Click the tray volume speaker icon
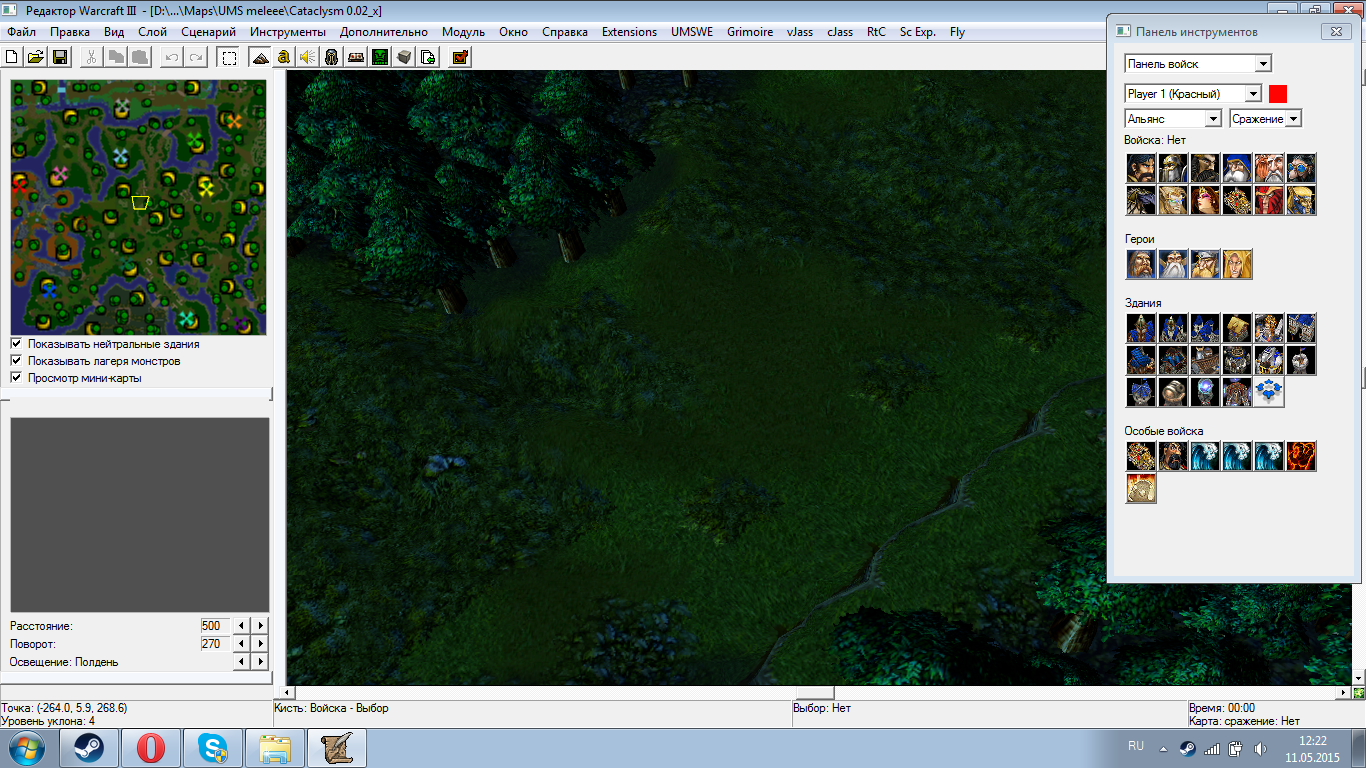 1259,748
